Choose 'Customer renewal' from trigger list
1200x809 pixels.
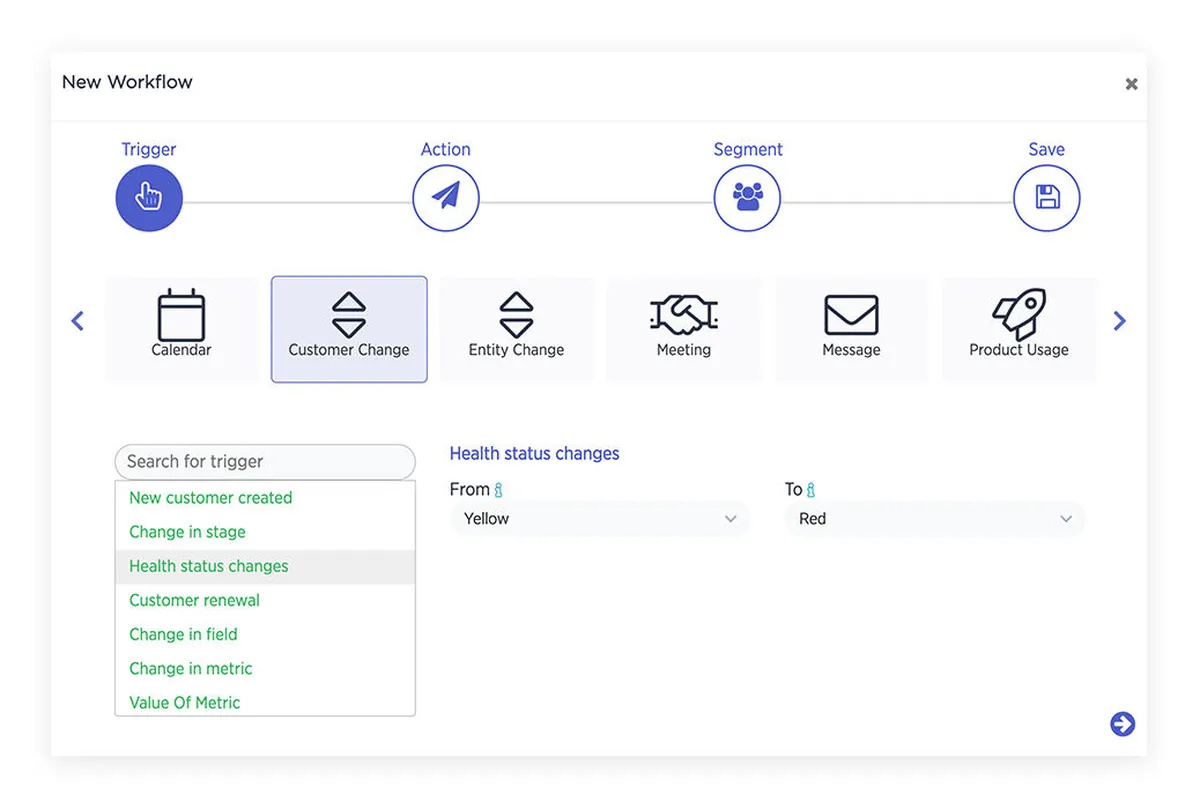pos(195,600)
